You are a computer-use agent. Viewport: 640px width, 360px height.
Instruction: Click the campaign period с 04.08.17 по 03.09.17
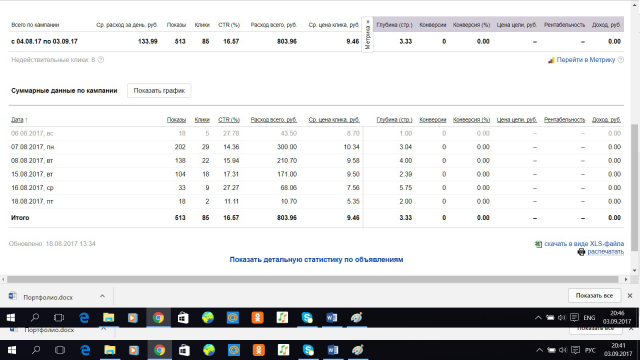pos(44,41)
